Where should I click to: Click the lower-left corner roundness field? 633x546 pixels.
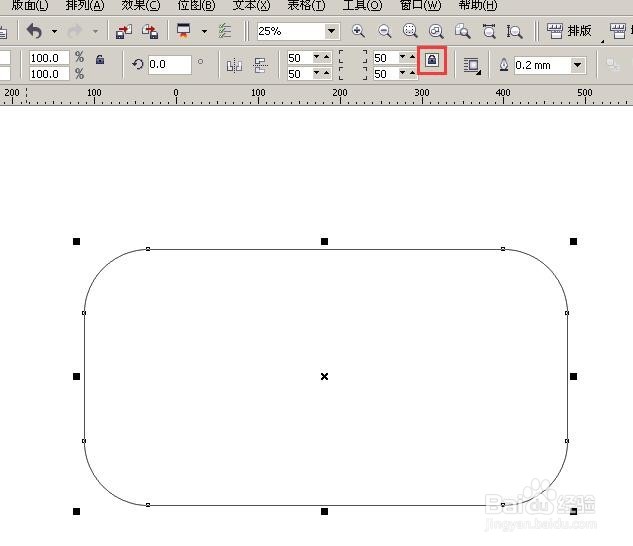[299, 74]
